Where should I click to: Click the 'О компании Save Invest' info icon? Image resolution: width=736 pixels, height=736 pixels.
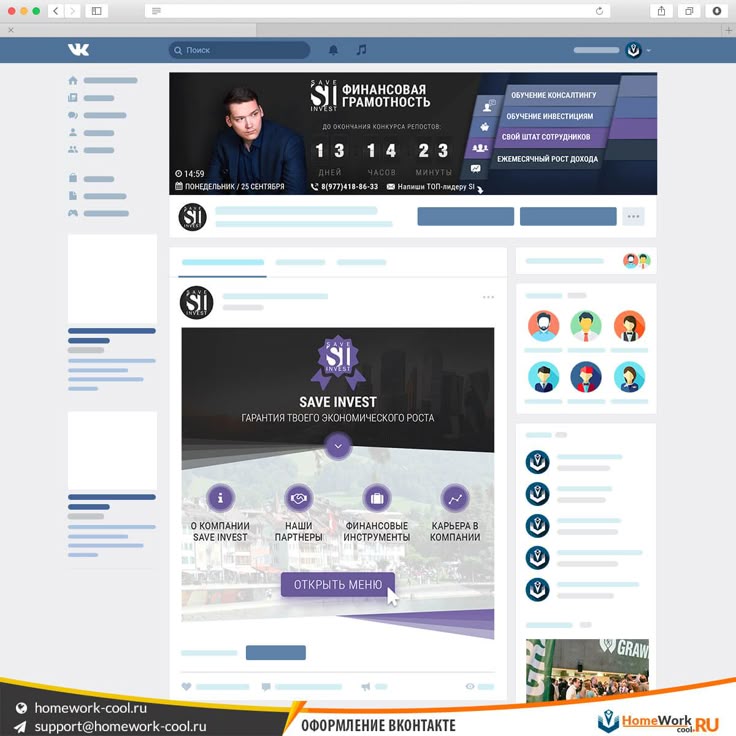[220, 497]
